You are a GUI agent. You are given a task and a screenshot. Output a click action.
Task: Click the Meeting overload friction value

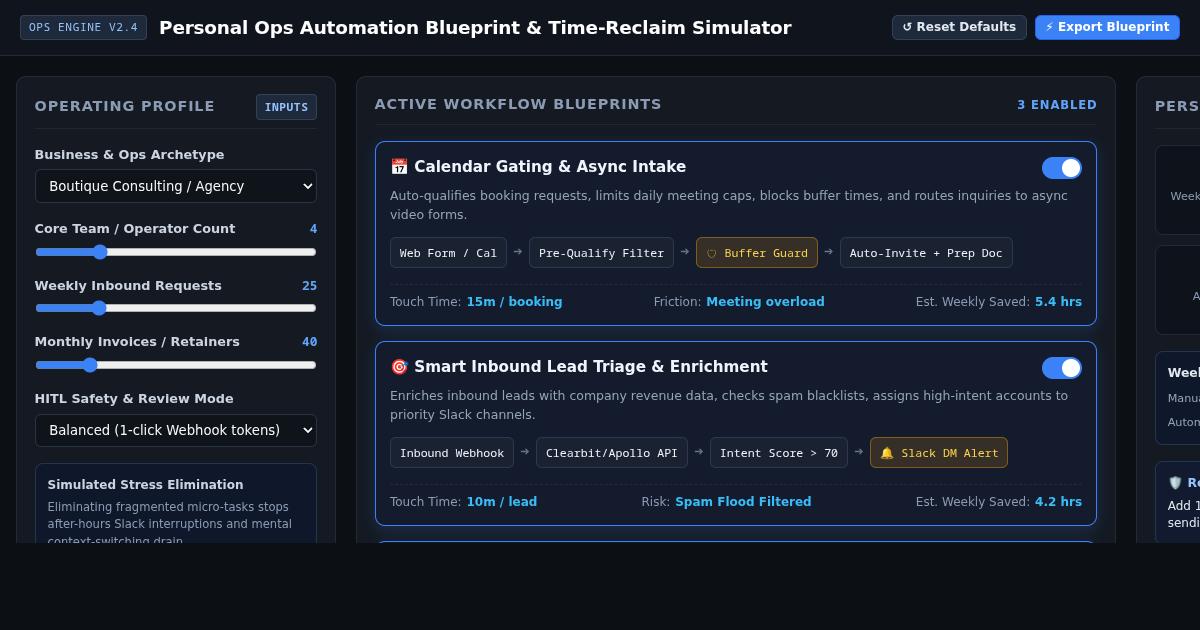point(765,302)
